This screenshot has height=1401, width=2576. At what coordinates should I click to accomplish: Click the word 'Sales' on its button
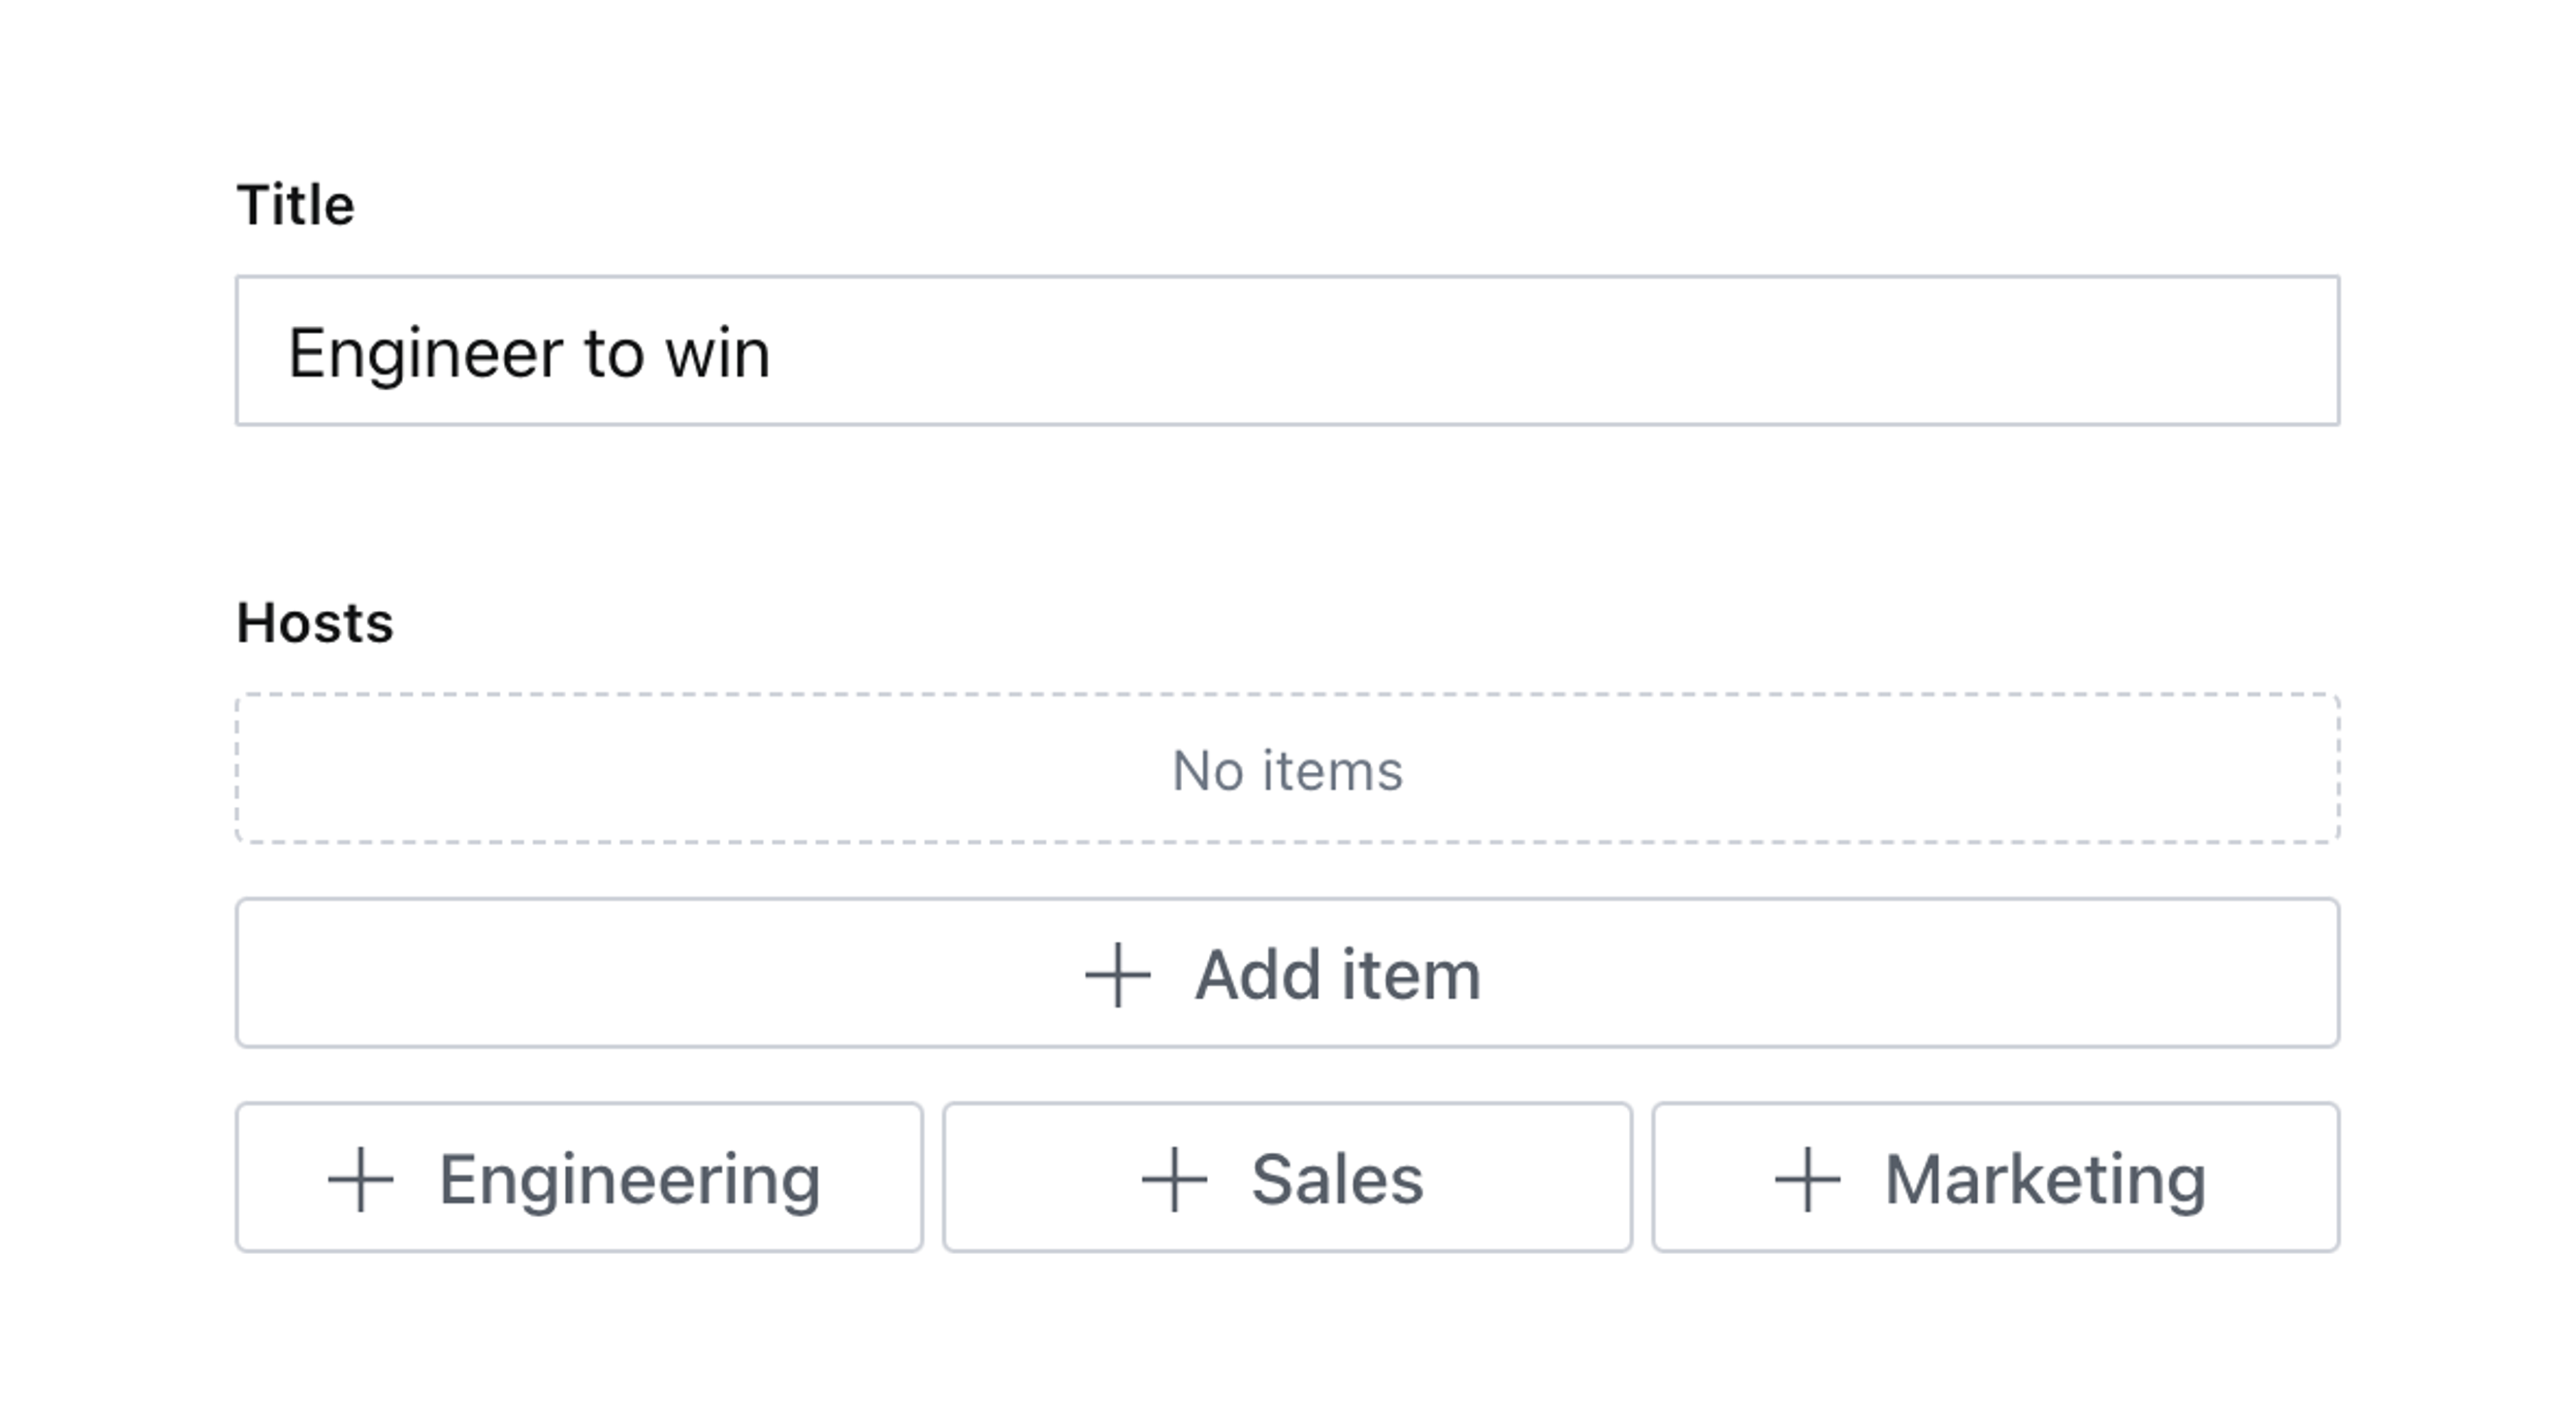click(1337, 1180)
